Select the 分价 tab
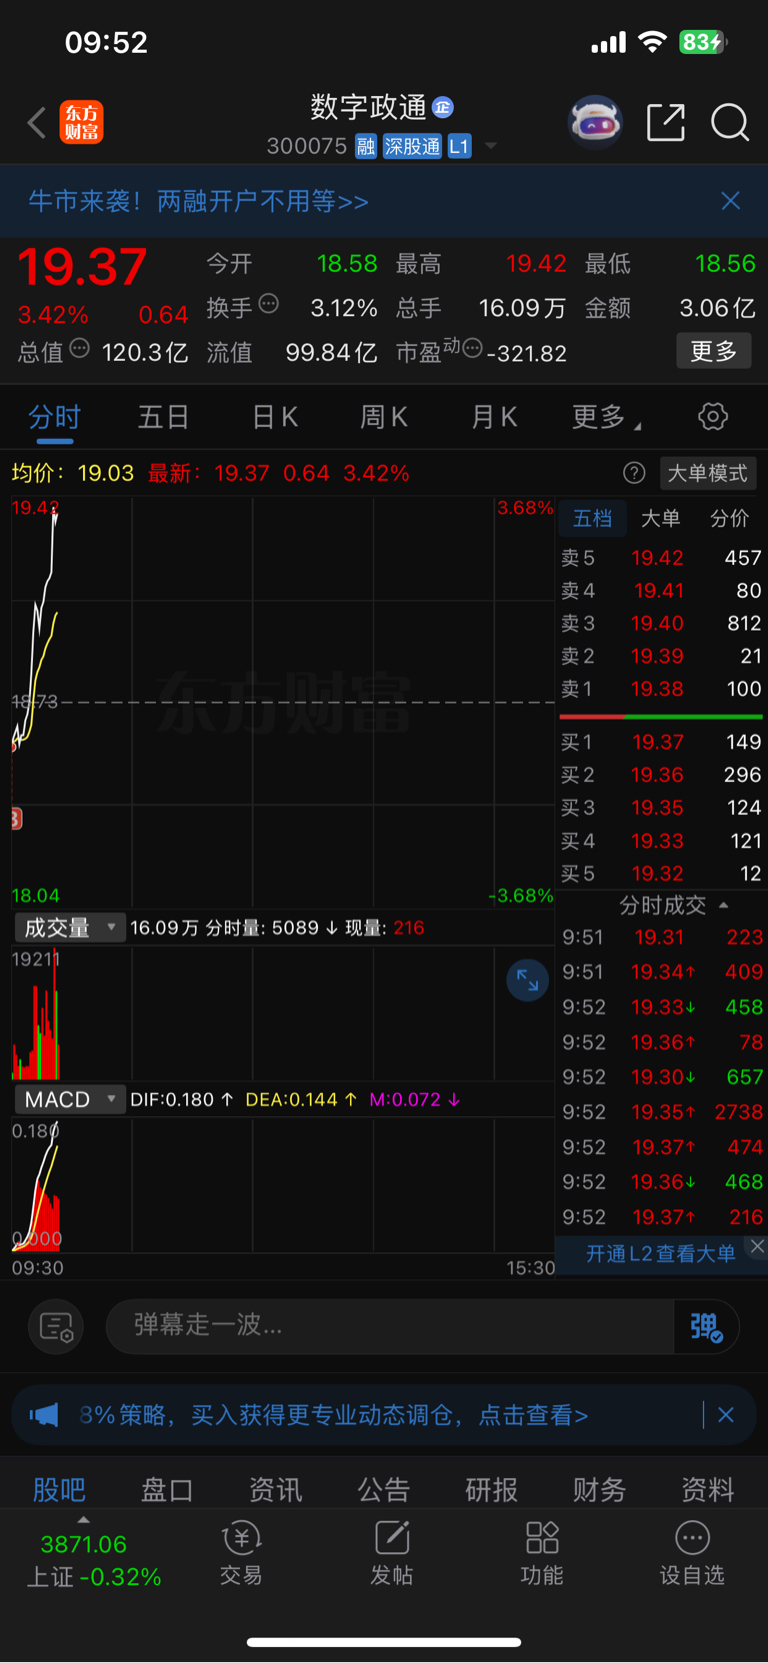This screenshot has height=1663, width=768. [x=729, y=518]
